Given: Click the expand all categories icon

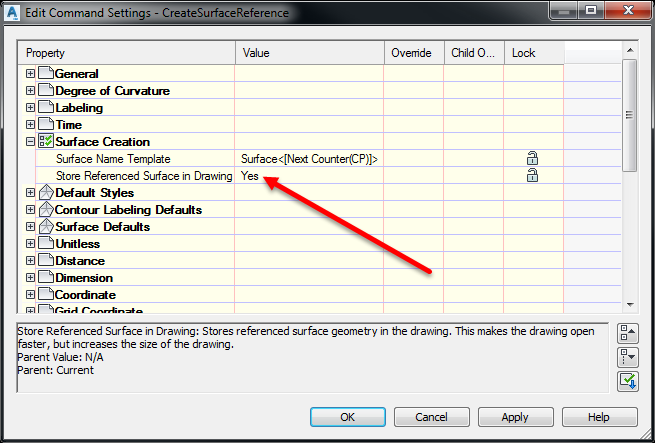Looking at the screenshot, I should (x=627, y=358).
